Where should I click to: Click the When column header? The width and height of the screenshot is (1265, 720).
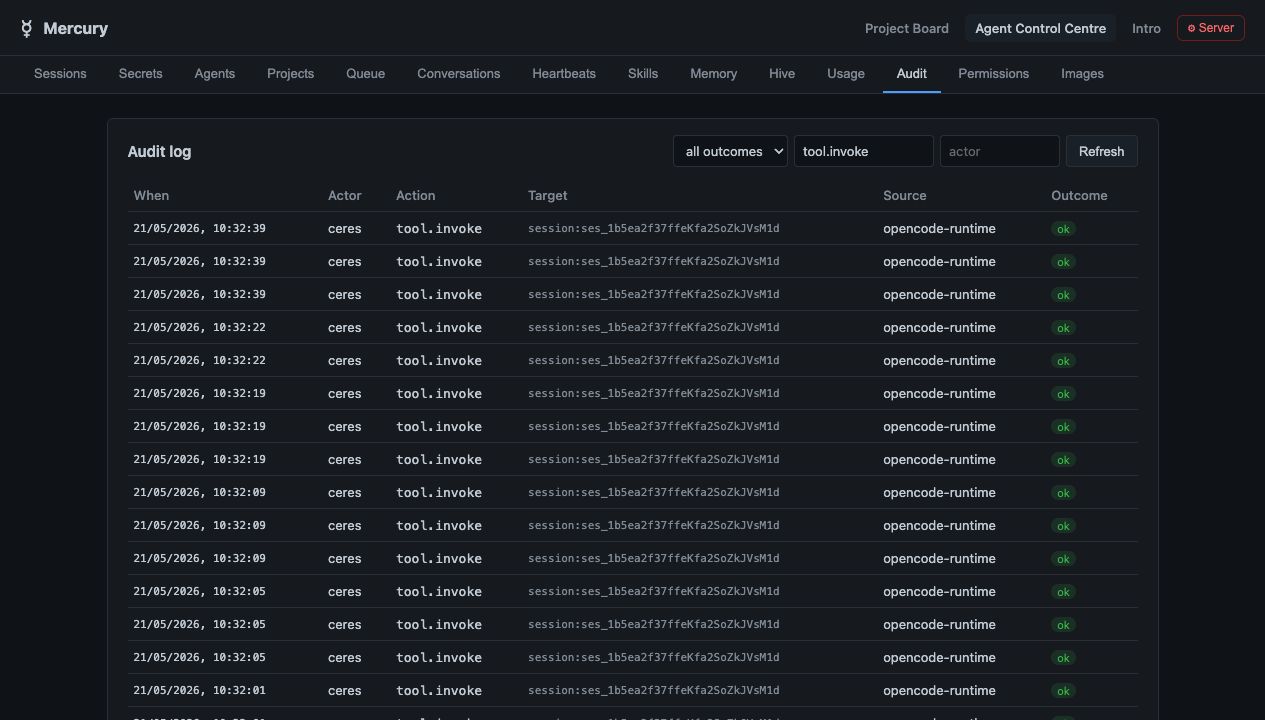pyautogui.click(x=151, y=196)
